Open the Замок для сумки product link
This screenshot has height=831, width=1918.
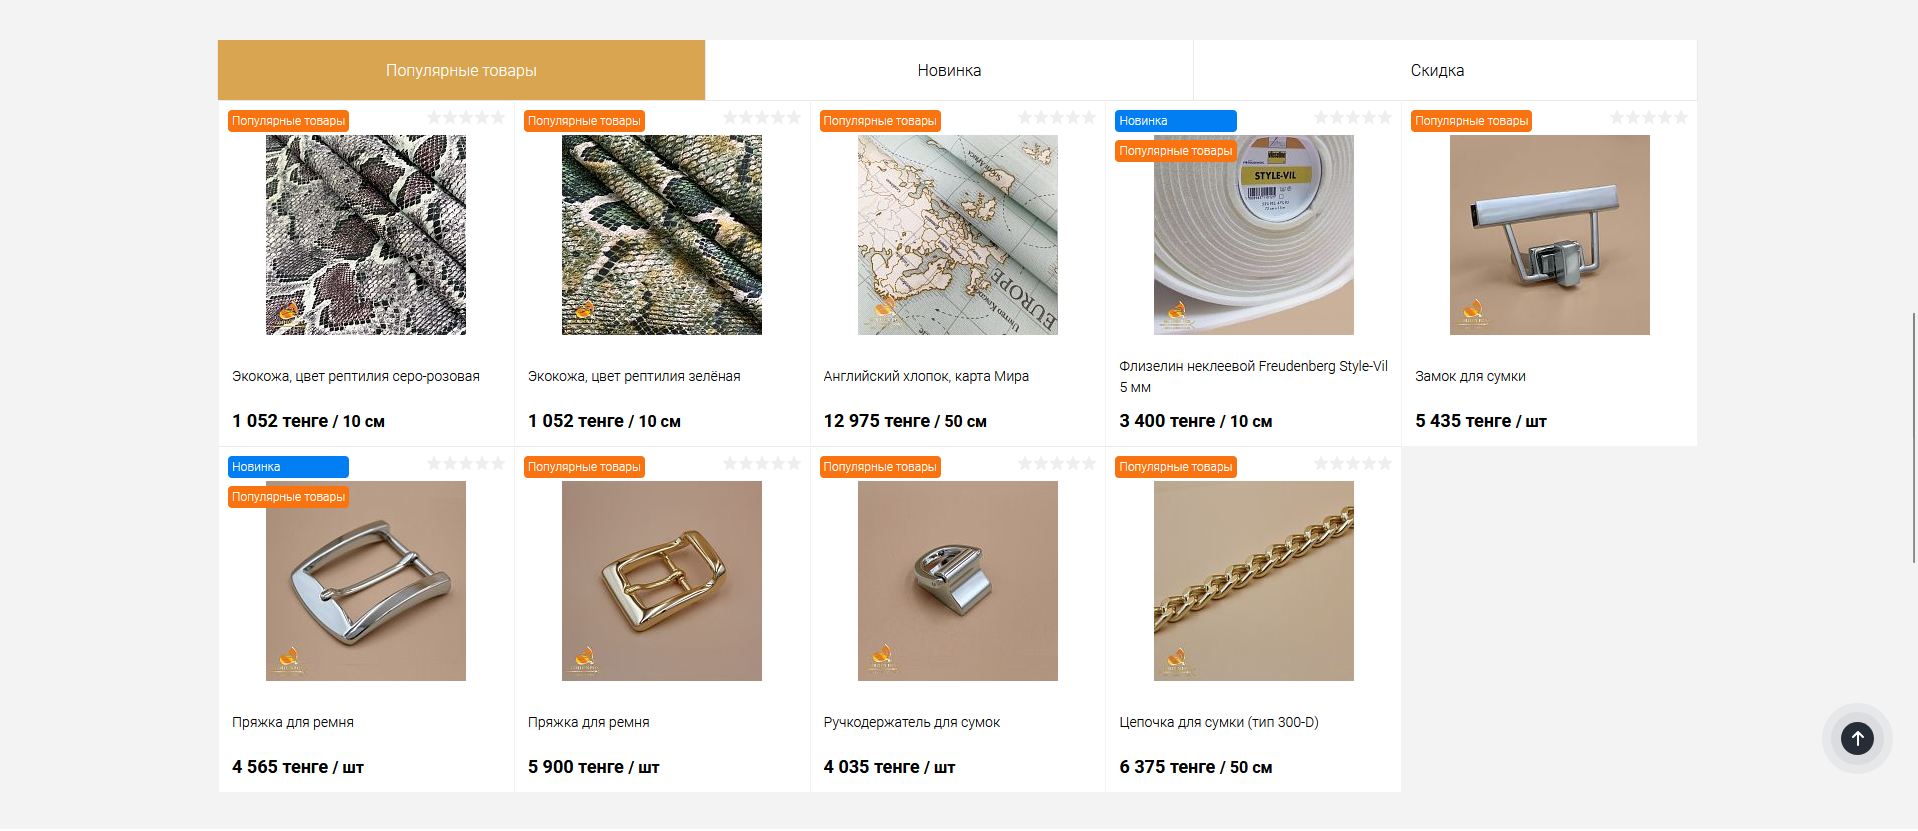coord(1470,376)
